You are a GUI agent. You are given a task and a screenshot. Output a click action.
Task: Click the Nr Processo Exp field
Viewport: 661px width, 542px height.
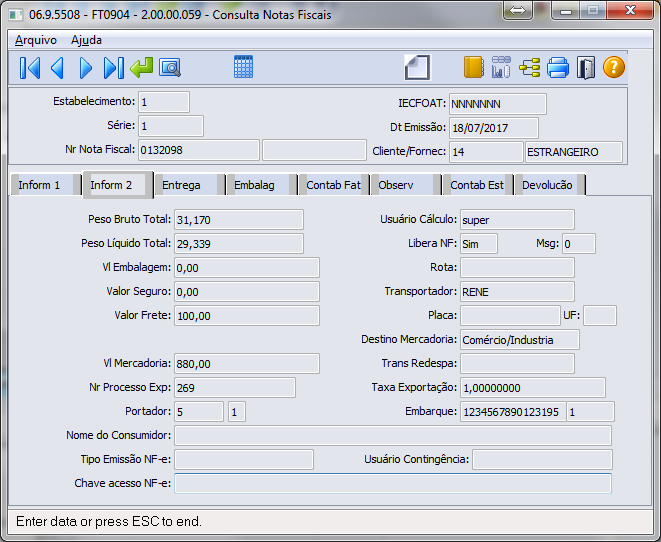pos(235,388)
